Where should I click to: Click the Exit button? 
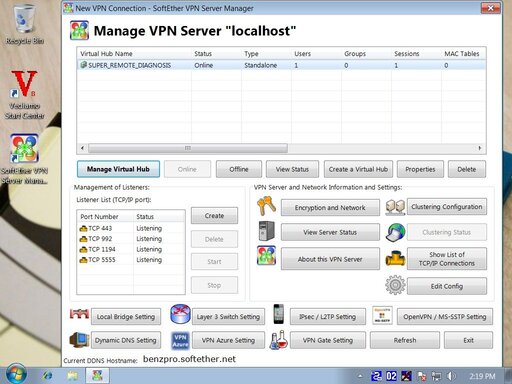coord(468,340)
